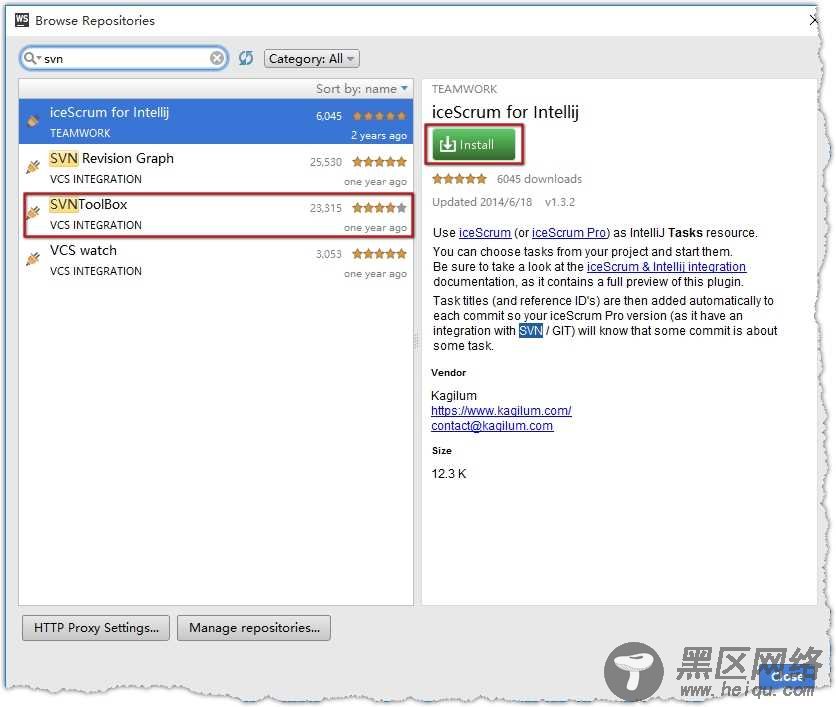Click the 6045 downloads text

(539, 179)
